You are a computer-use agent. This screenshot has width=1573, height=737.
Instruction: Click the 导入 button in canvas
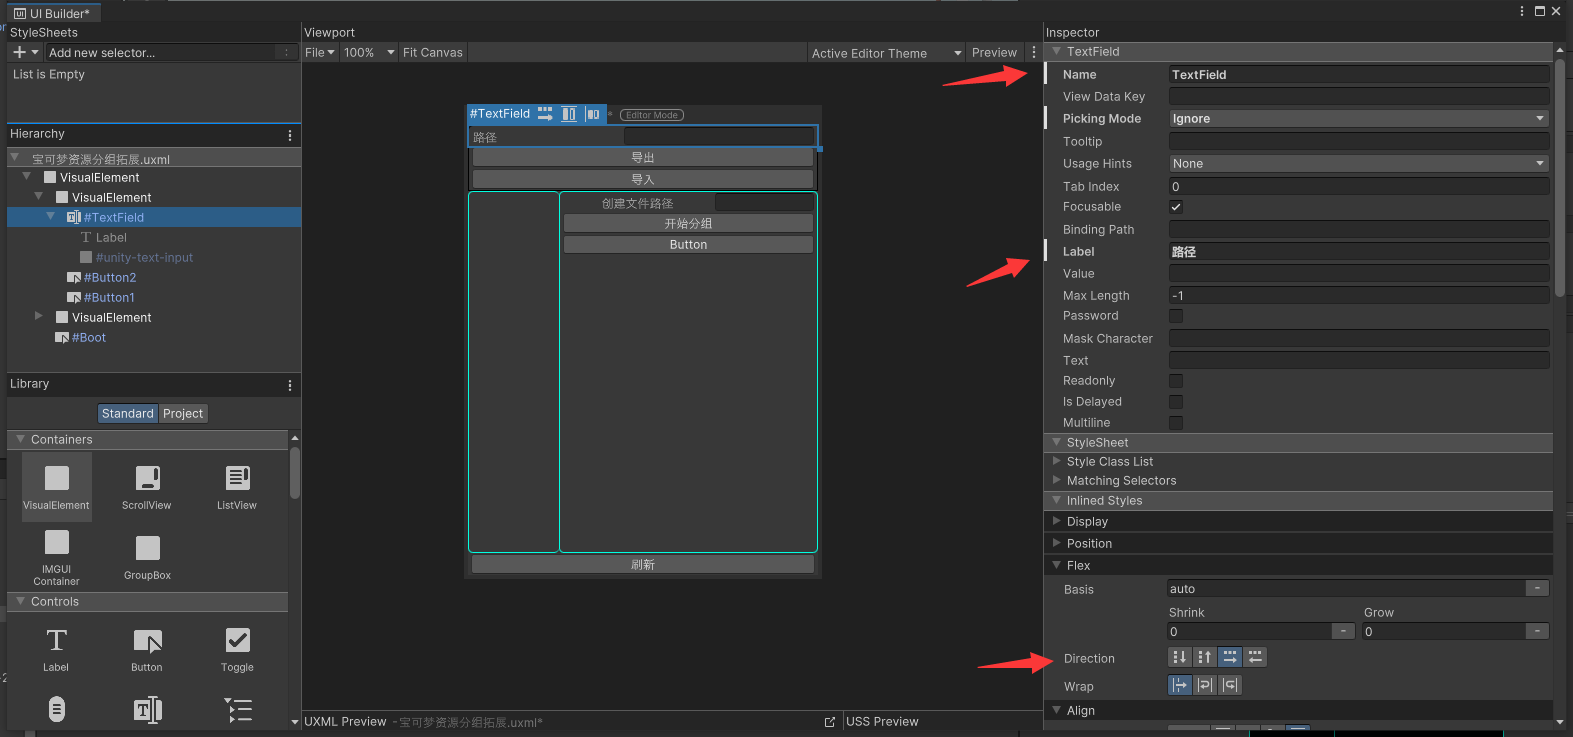click(x=643, y=179)
